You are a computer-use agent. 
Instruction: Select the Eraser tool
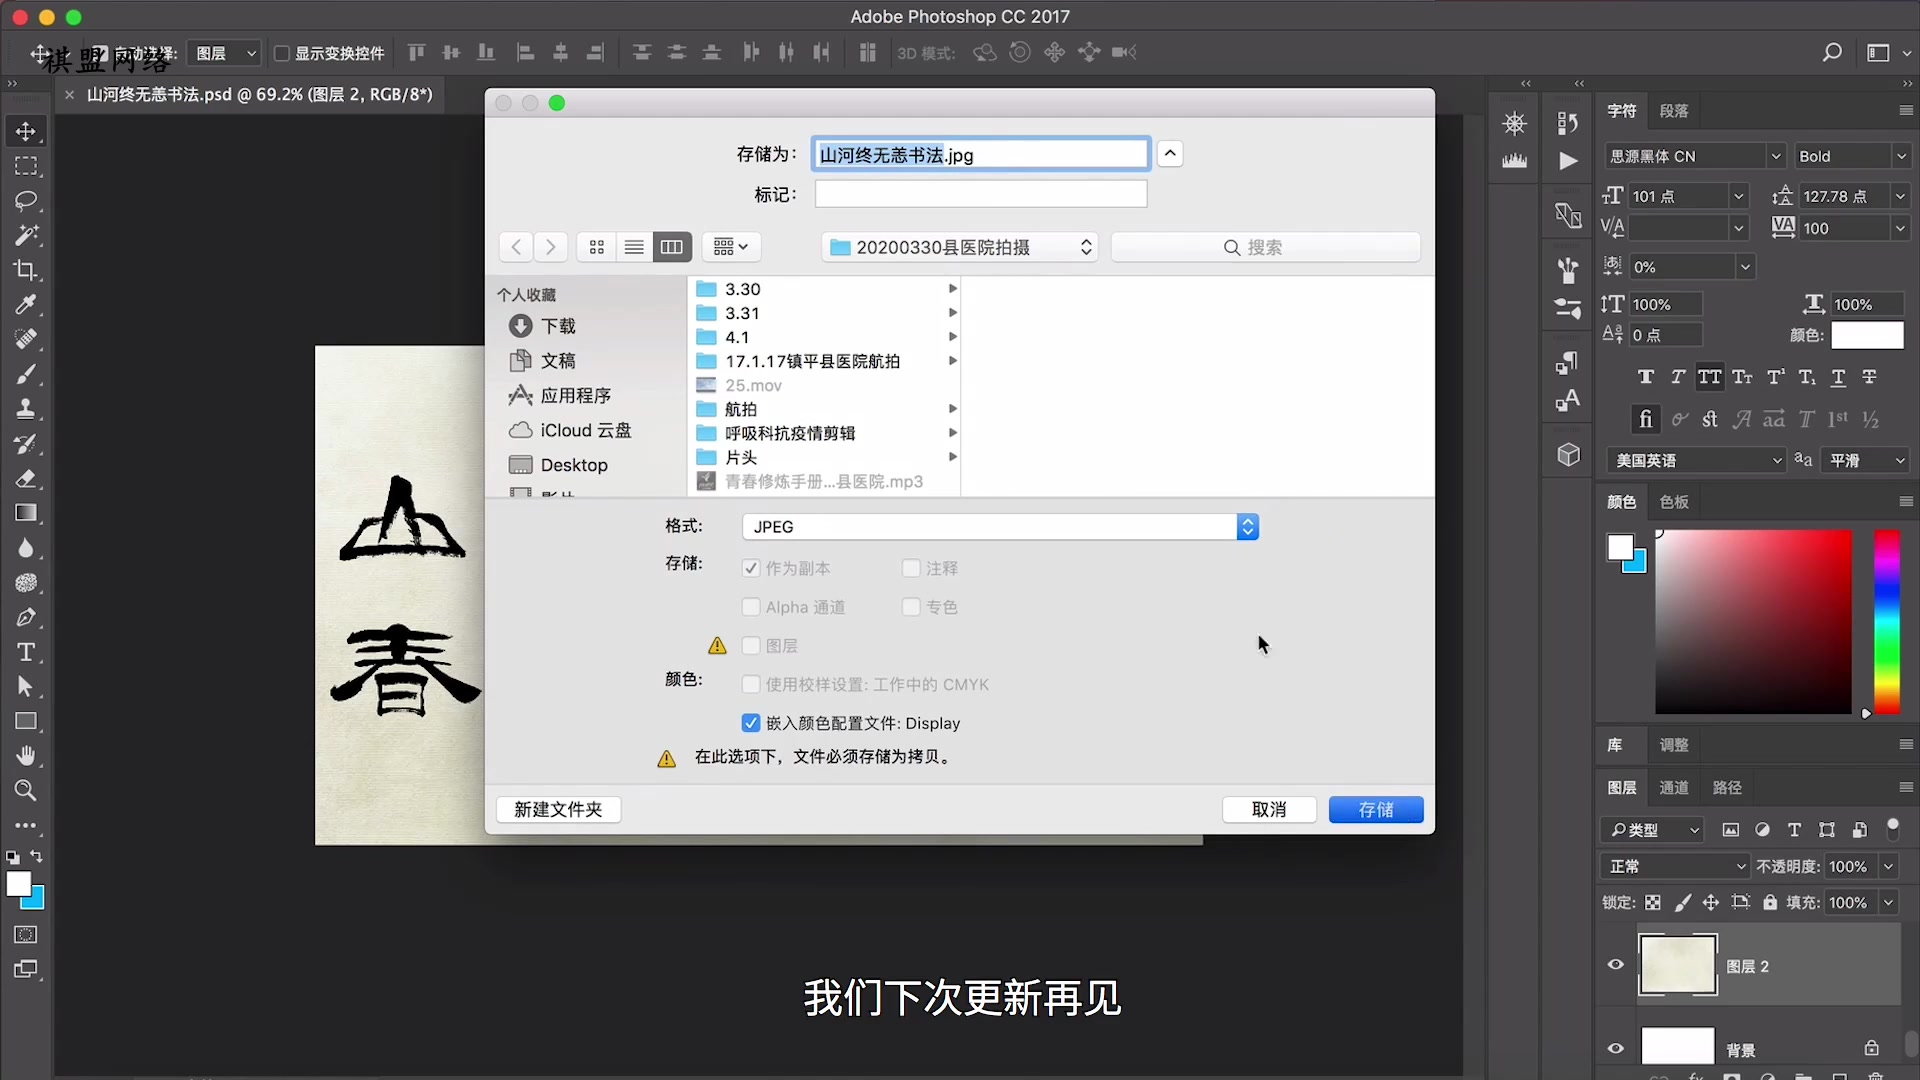(26, 479)
